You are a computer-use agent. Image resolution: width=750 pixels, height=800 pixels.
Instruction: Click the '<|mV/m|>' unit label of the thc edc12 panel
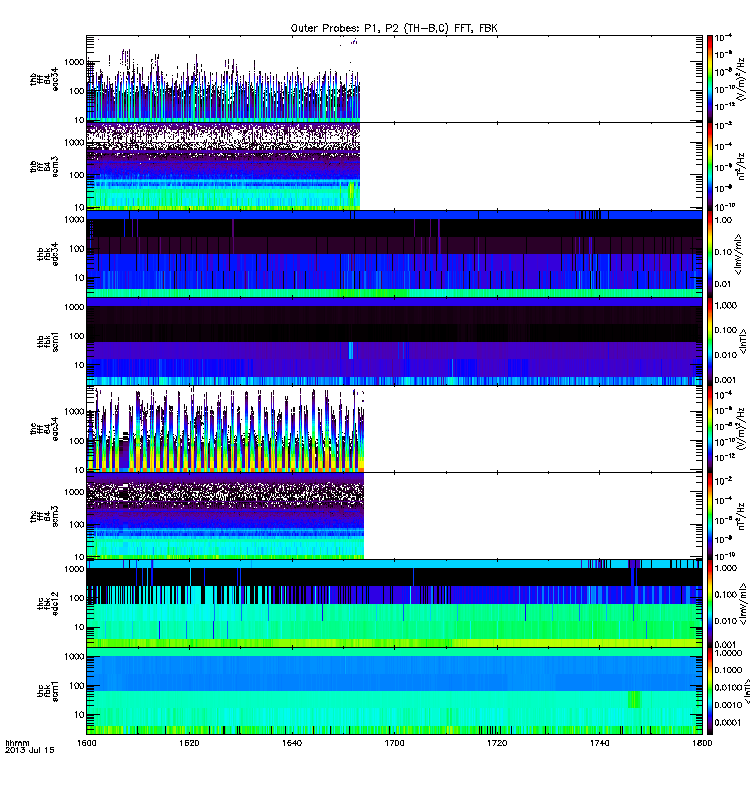[743, 604]
